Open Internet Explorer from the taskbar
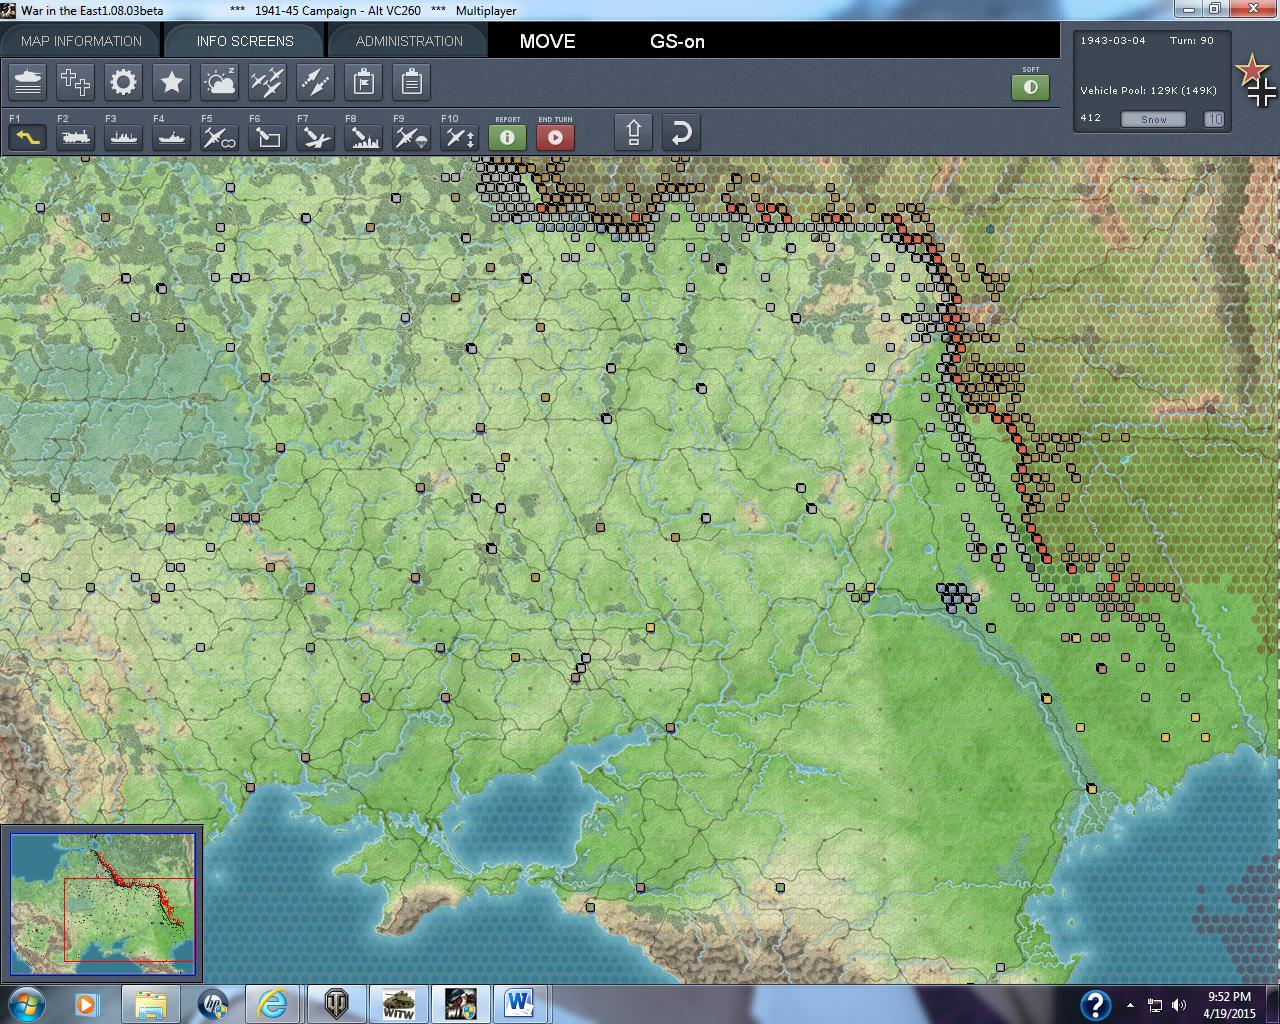Viewport: 1280px width, 1024px height. coord(271,1003)
